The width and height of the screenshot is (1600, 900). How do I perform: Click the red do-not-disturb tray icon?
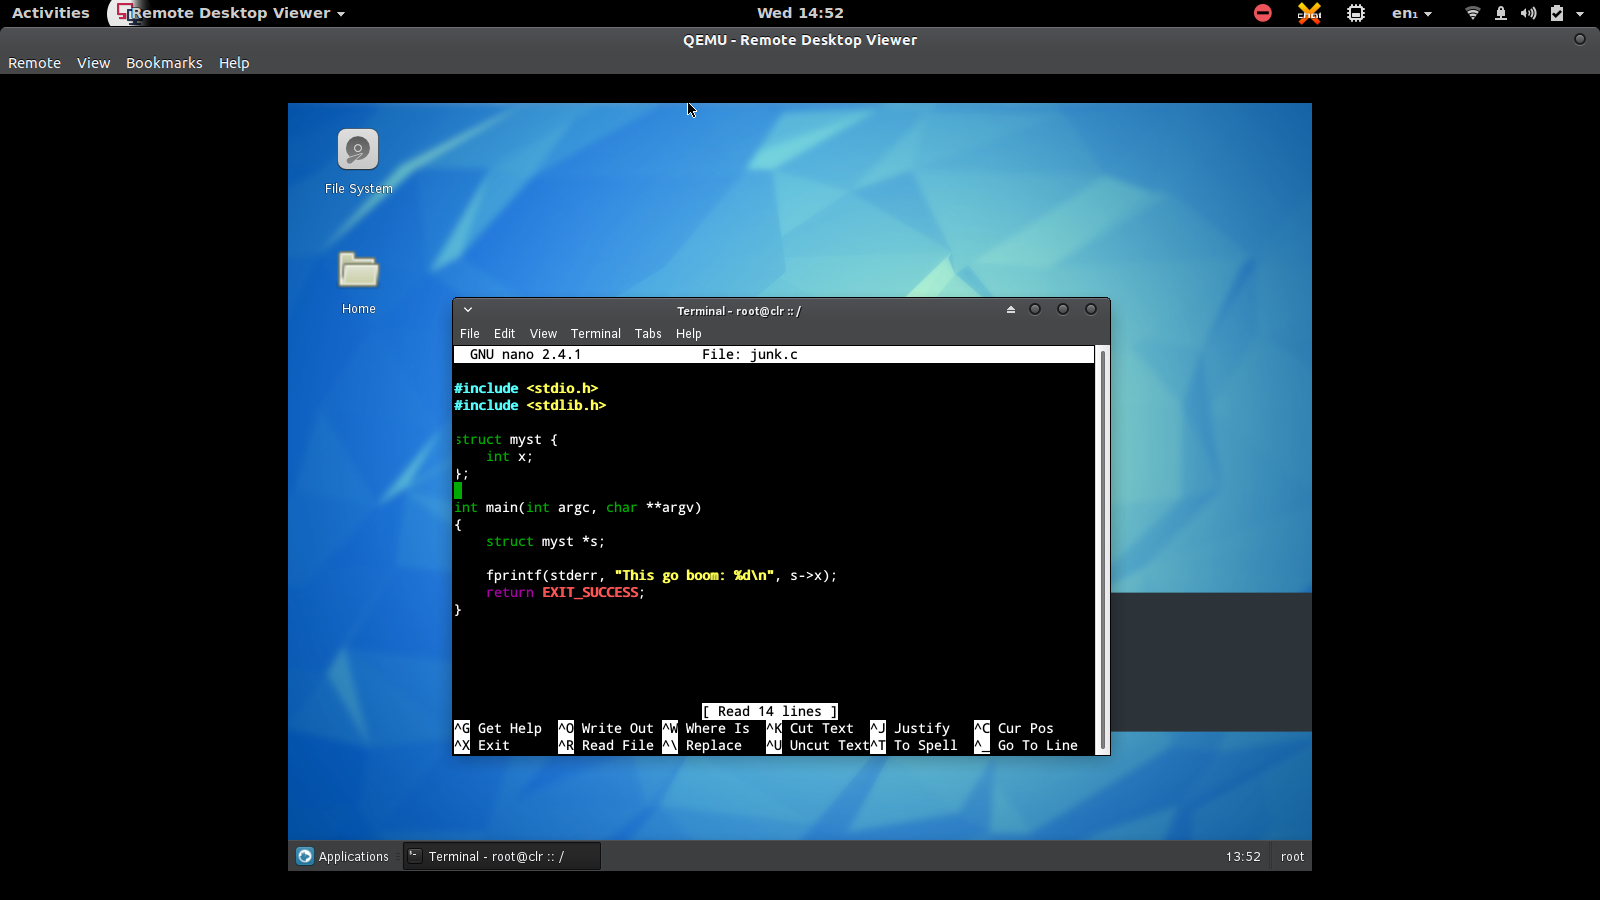tap(1263, 13)
